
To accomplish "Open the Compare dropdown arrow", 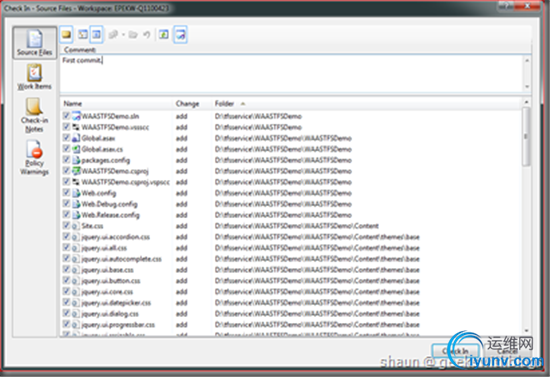I will click(x=123, y=35).
